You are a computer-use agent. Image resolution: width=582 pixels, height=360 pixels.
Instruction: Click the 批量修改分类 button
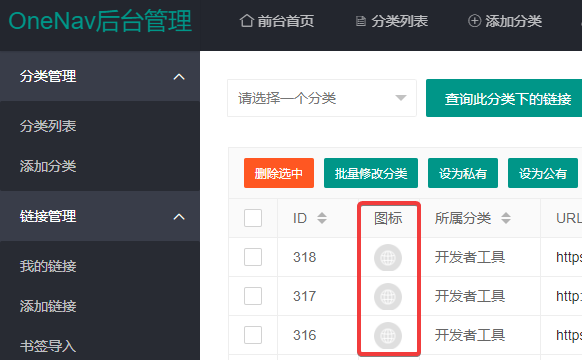(x=371, y=173)
